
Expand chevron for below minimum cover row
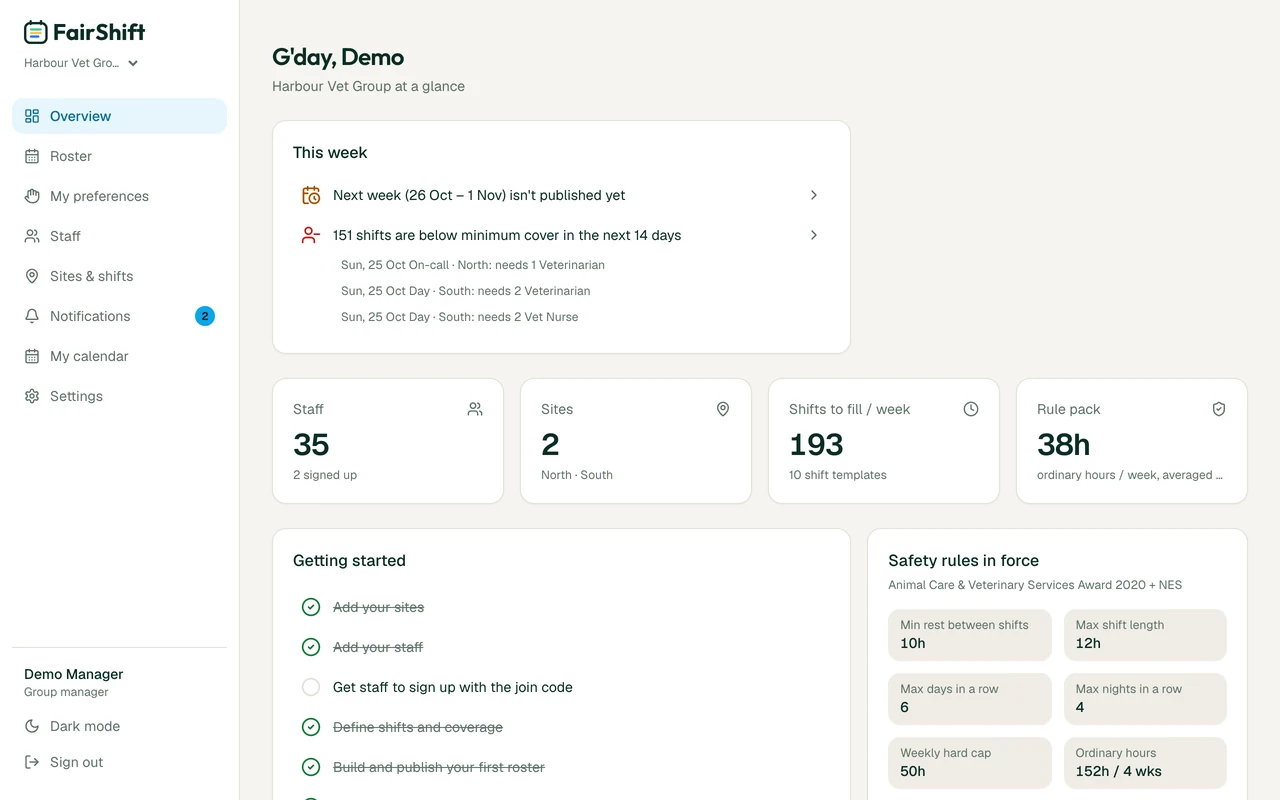pyautogui.click(x=814, y=235)
